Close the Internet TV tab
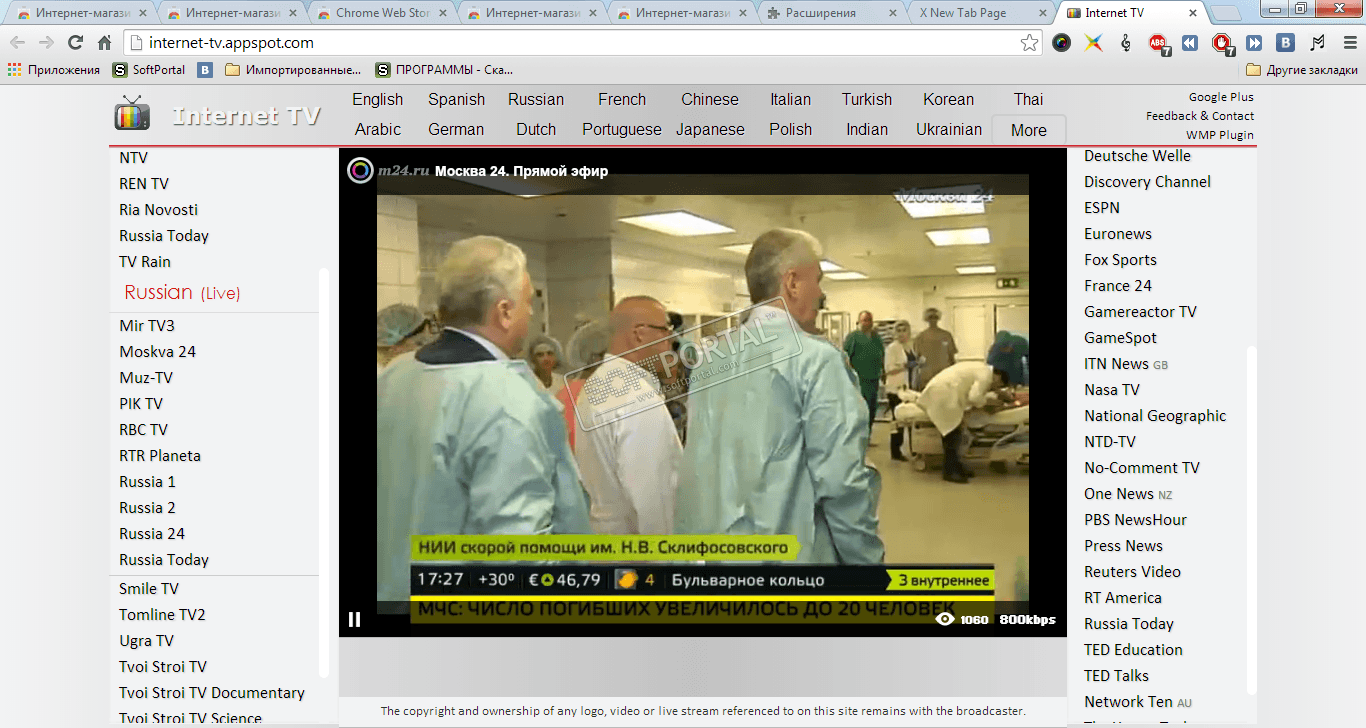The image size is (1366, 728). [1193, 13]
